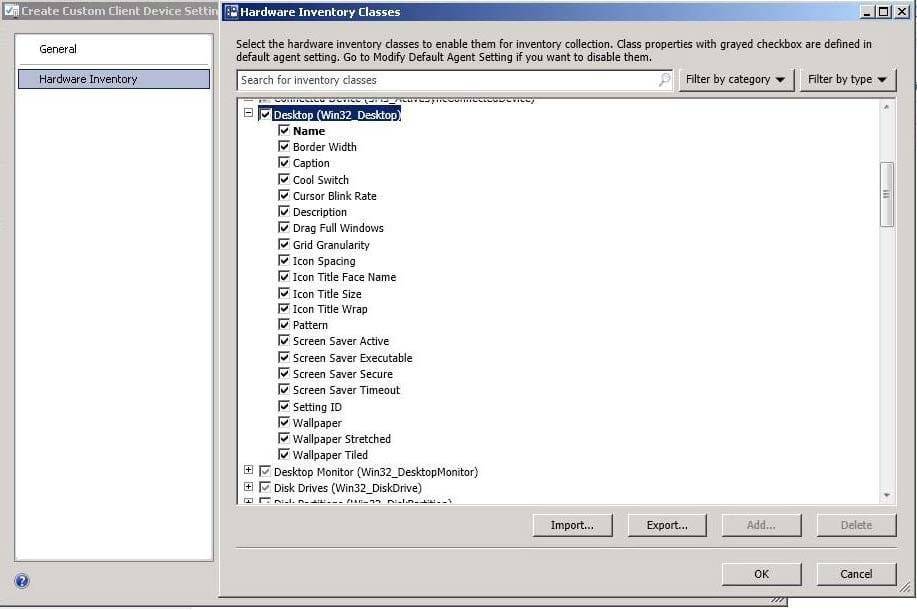Open the Filter by type dropdown

click(846, 80)
